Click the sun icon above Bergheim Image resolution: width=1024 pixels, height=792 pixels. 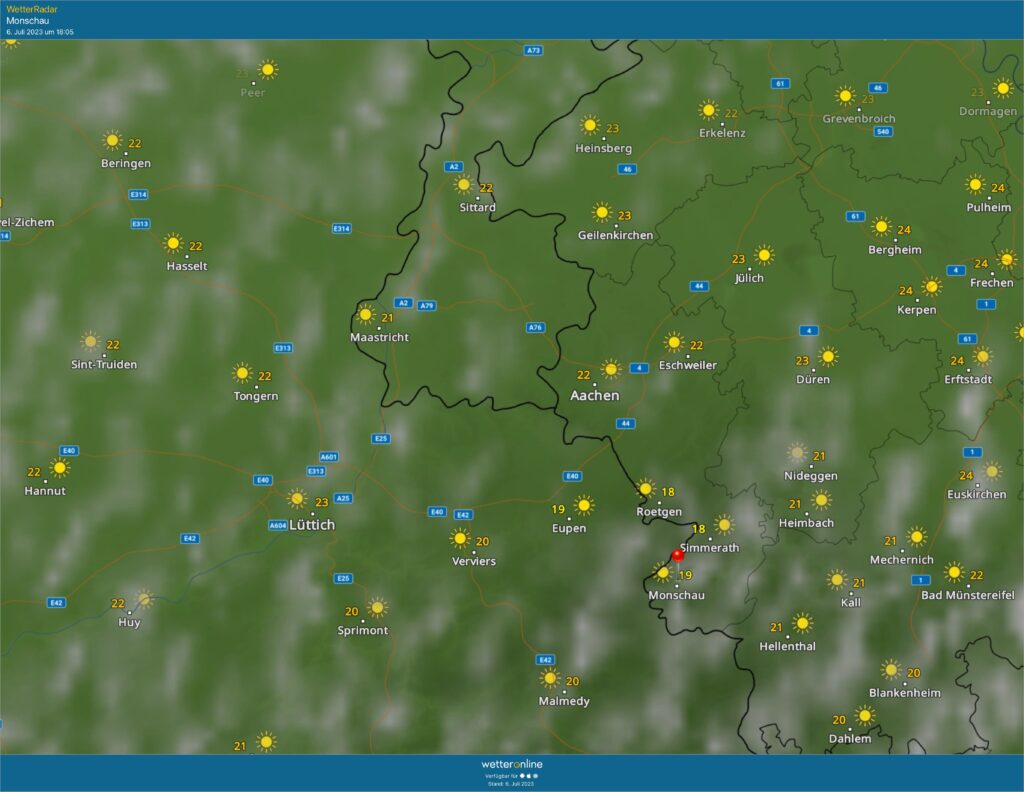881,227
